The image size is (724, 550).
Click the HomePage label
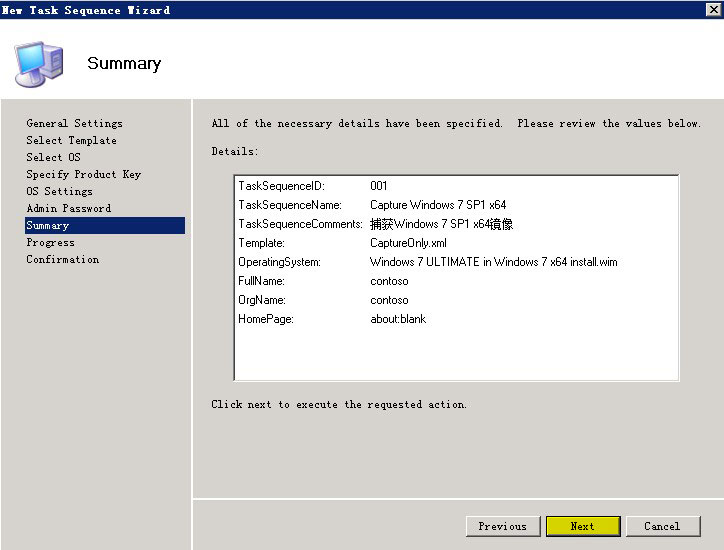(x=266, y=319)
